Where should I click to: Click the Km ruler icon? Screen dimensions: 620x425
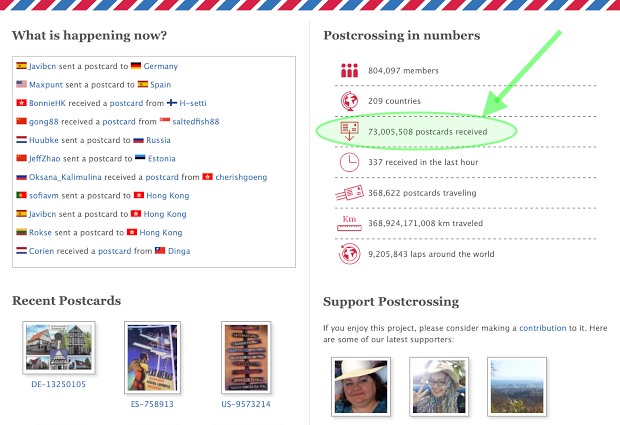(349, 223)
